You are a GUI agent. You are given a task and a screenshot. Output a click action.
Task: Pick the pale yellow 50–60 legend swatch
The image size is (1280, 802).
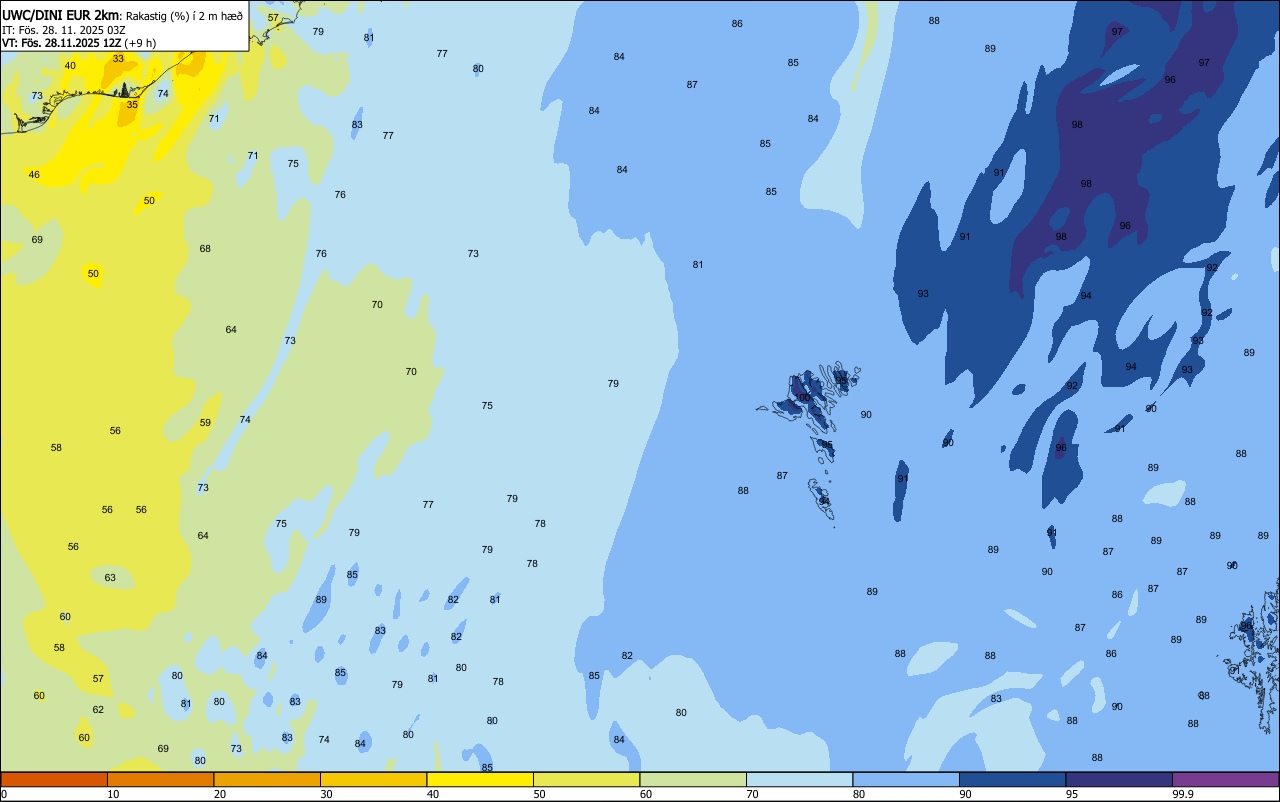[586, 779]
